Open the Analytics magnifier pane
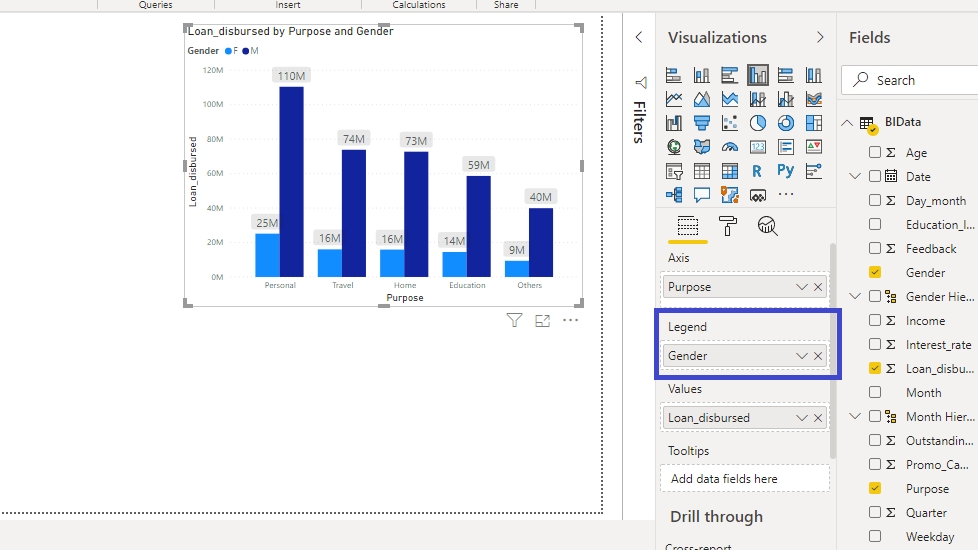The width and height of the screenshot is (978, 550). click(x=767, y=226)
